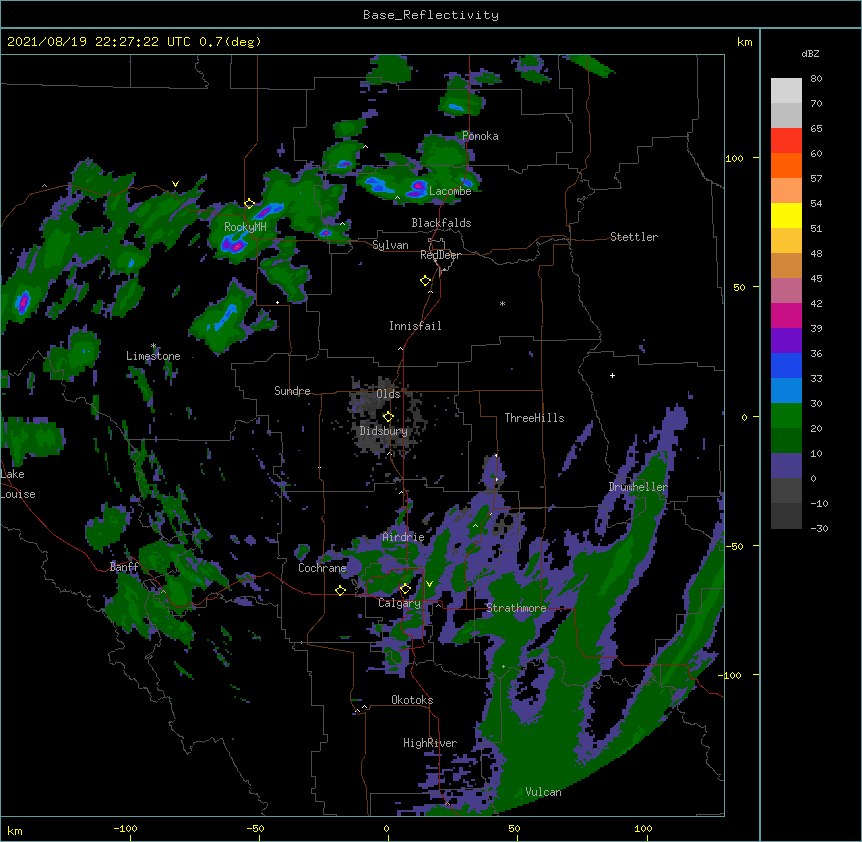Screen dimensions: 862x842
Task: Click the Ponoka city label
Action: [x=480, y=136]
